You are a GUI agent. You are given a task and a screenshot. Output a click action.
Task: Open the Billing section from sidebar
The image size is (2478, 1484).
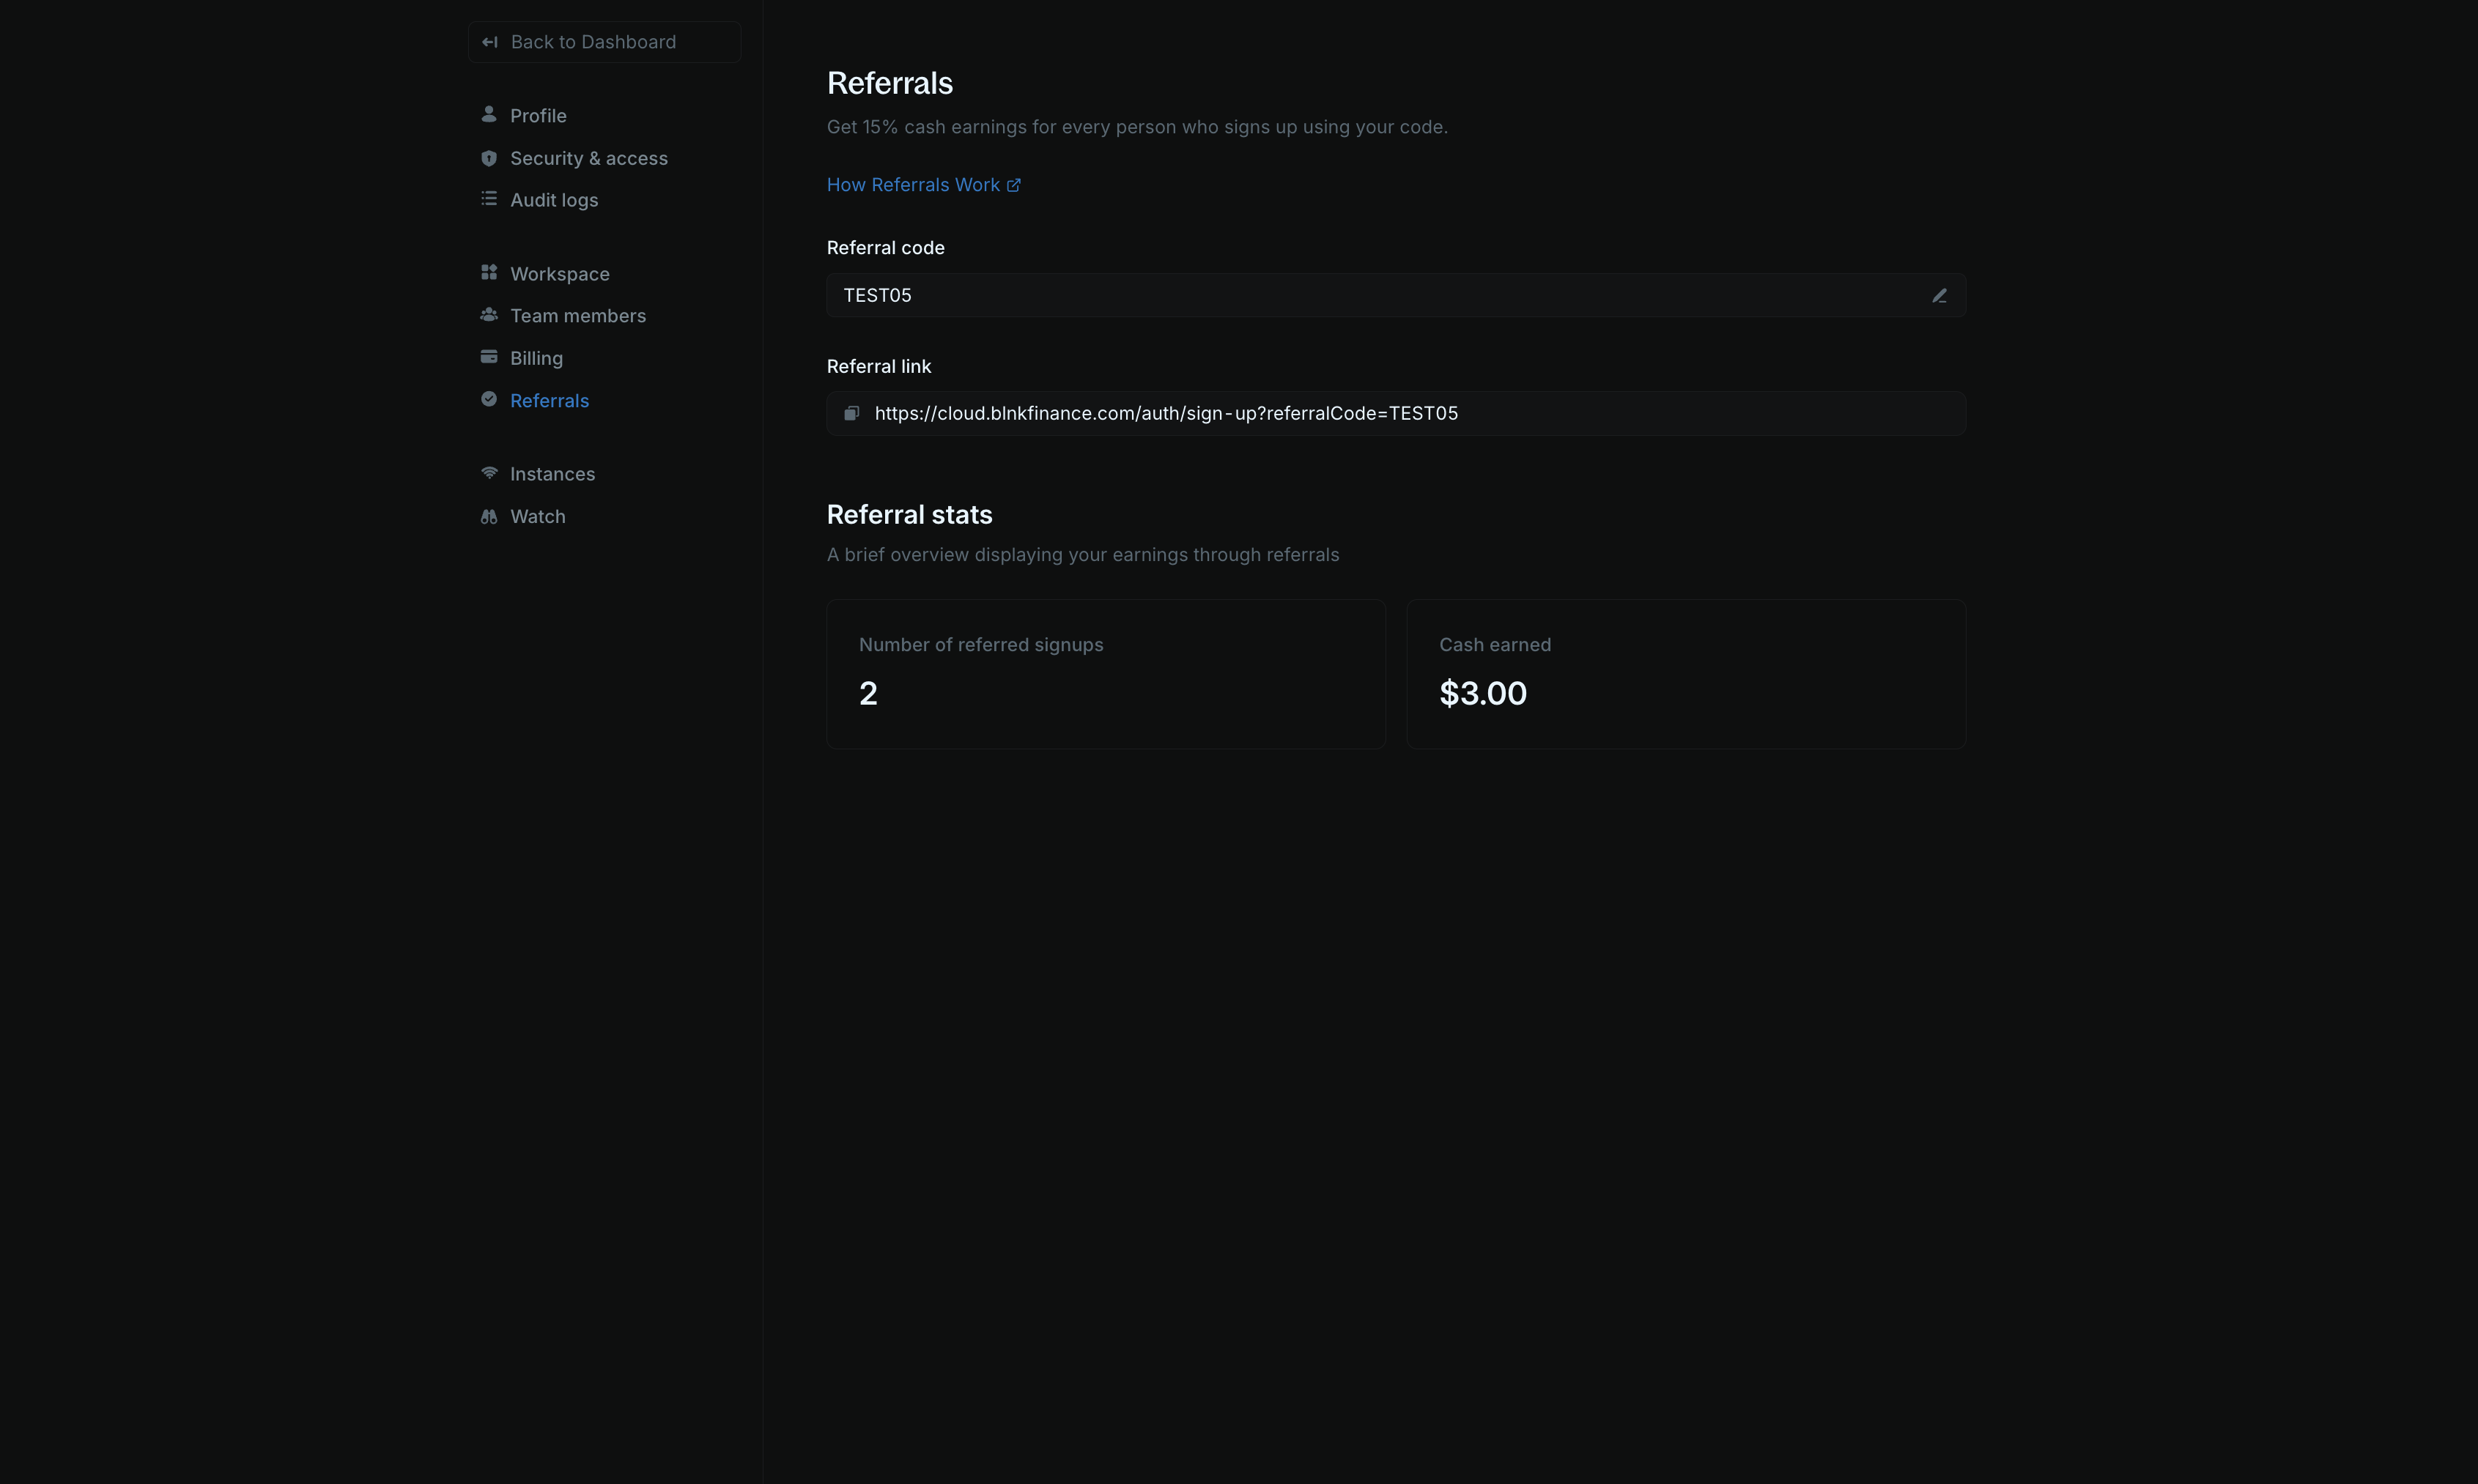click(536, 357)
